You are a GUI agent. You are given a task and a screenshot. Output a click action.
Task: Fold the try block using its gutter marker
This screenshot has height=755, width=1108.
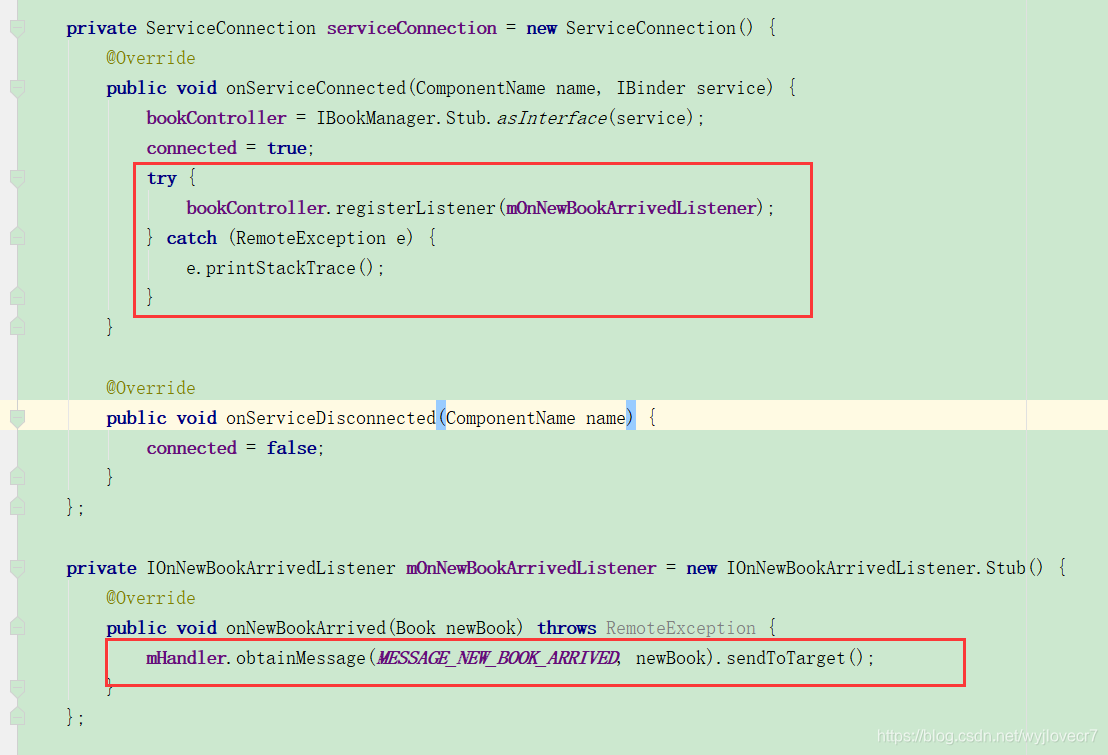point(18,178)
